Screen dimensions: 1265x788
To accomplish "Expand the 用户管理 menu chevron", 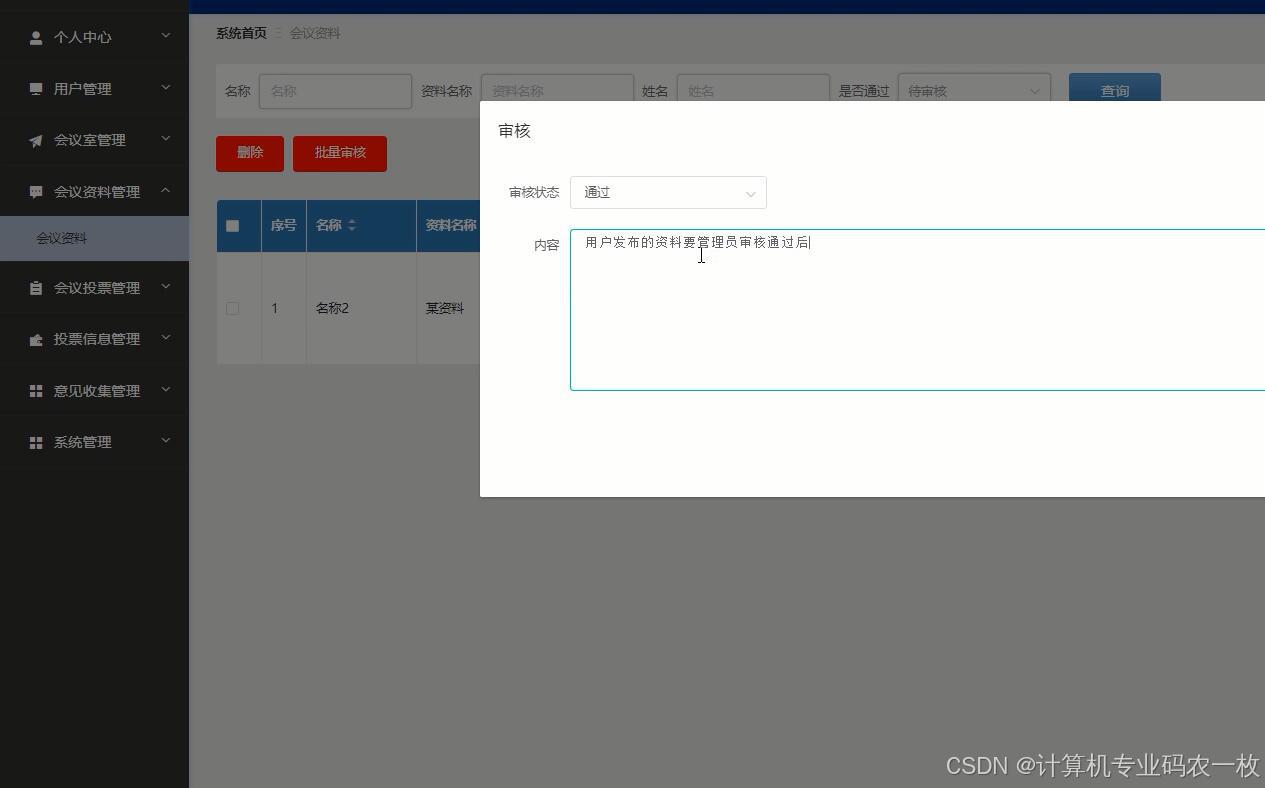I will click(166, 88).
